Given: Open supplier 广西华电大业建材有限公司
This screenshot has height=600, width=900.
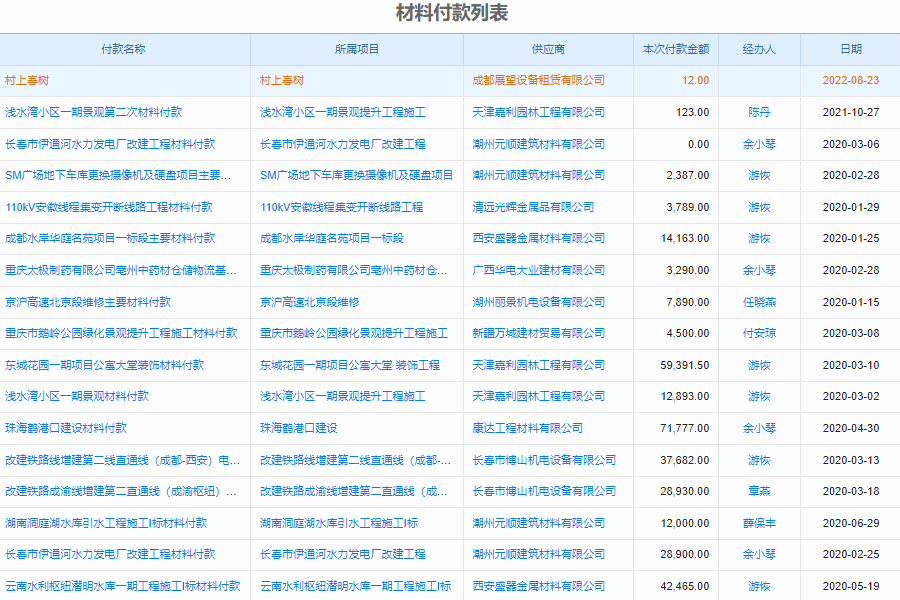Looking at the screenshot, I should 538,270.
